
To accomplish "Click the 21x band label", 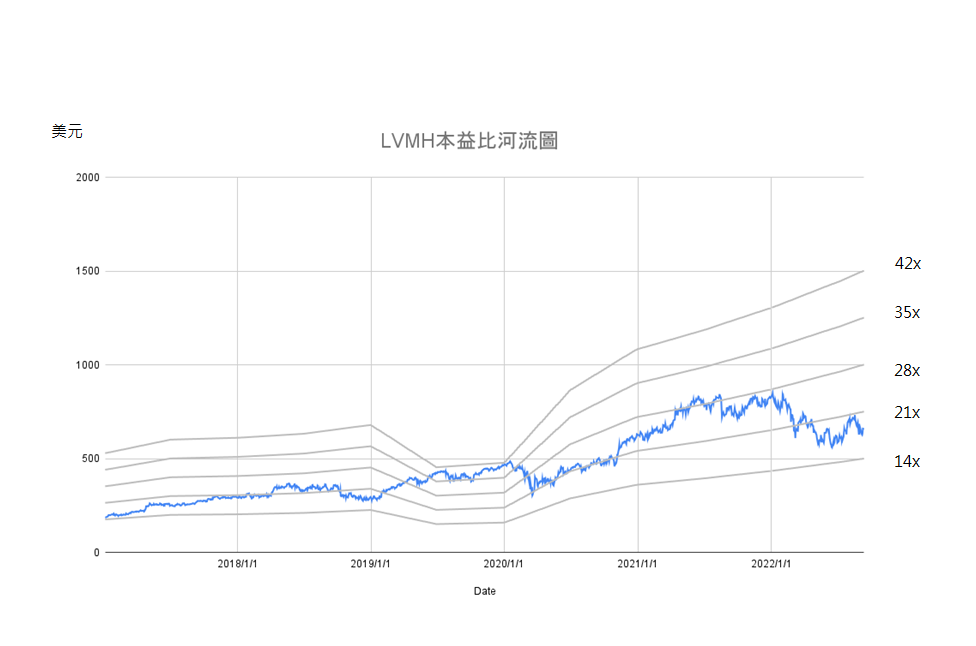I will click(x=907, y=413).
